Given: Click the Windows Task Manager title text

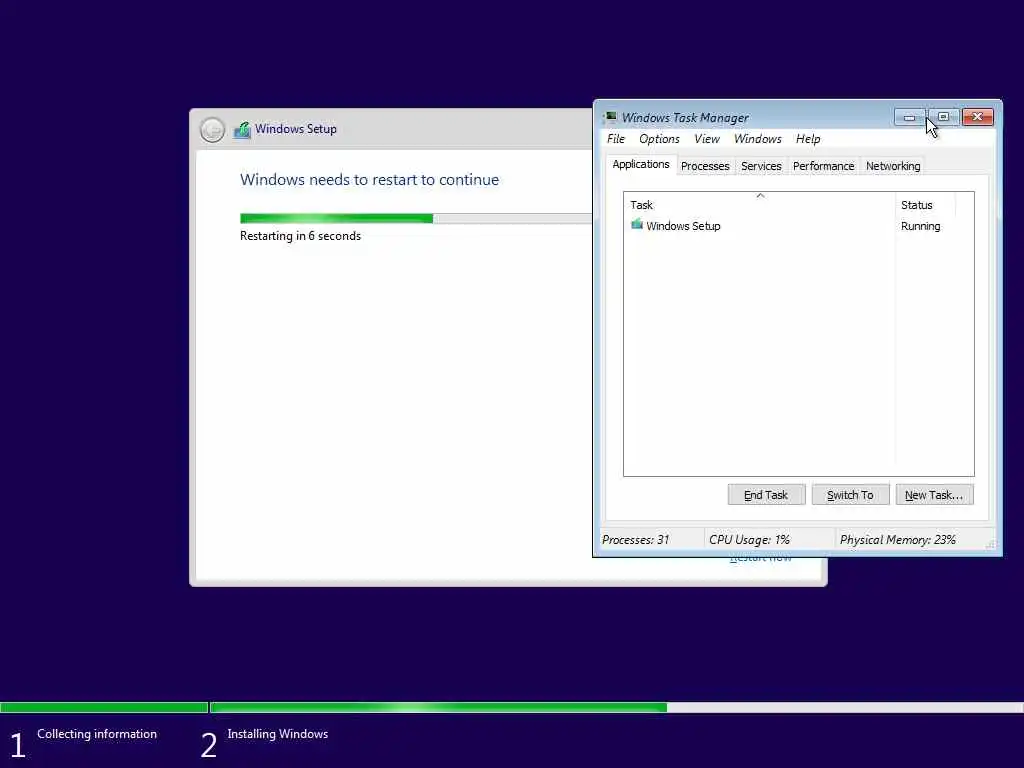Looking at the screenshot, I should pos(685,118).
